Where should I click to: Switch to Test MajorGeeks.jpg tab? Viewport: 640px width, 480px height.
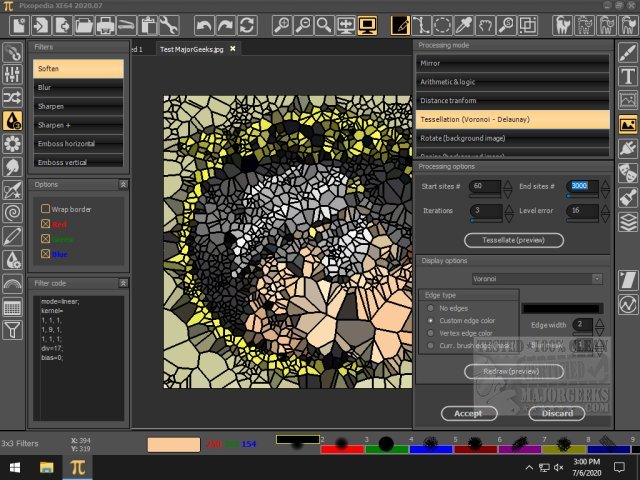tap(191, 48)
